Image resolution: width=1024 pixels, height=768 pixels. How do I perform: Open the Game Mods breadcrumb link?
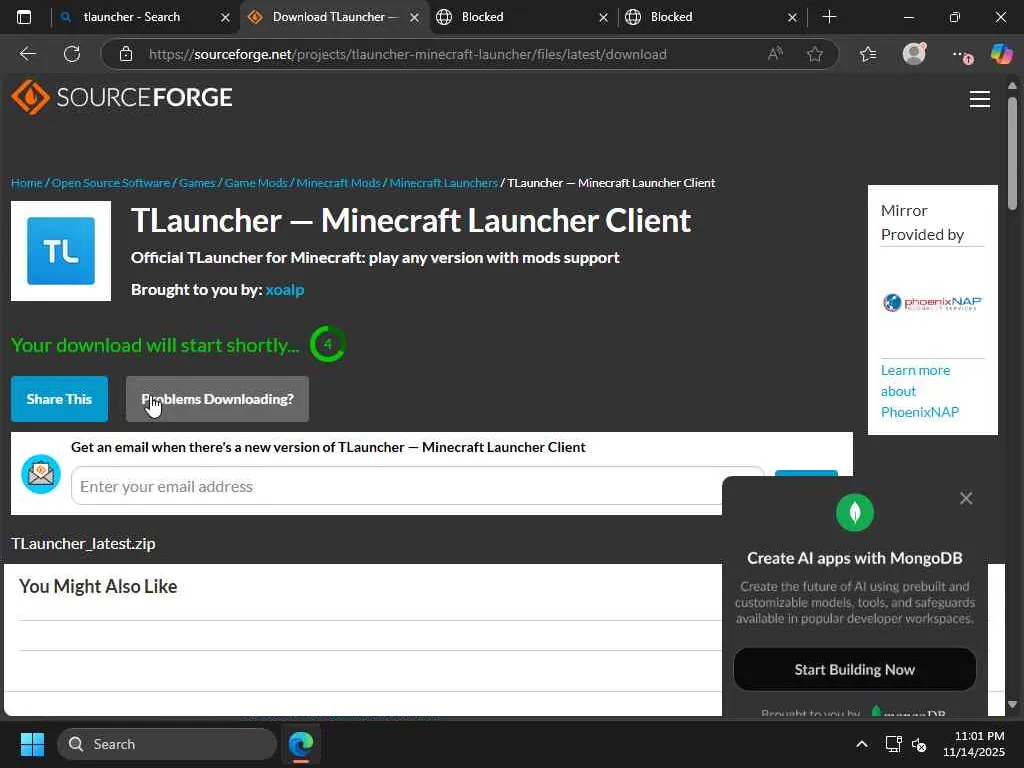256,183
